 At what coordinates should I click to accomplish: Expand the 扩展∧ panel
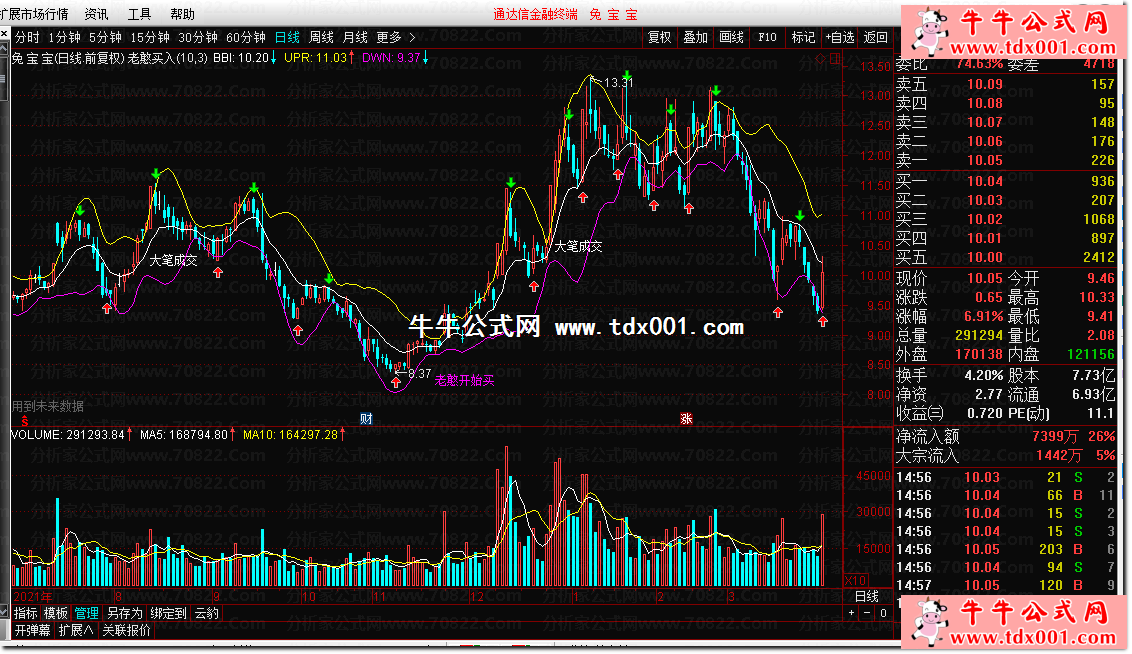75,630
